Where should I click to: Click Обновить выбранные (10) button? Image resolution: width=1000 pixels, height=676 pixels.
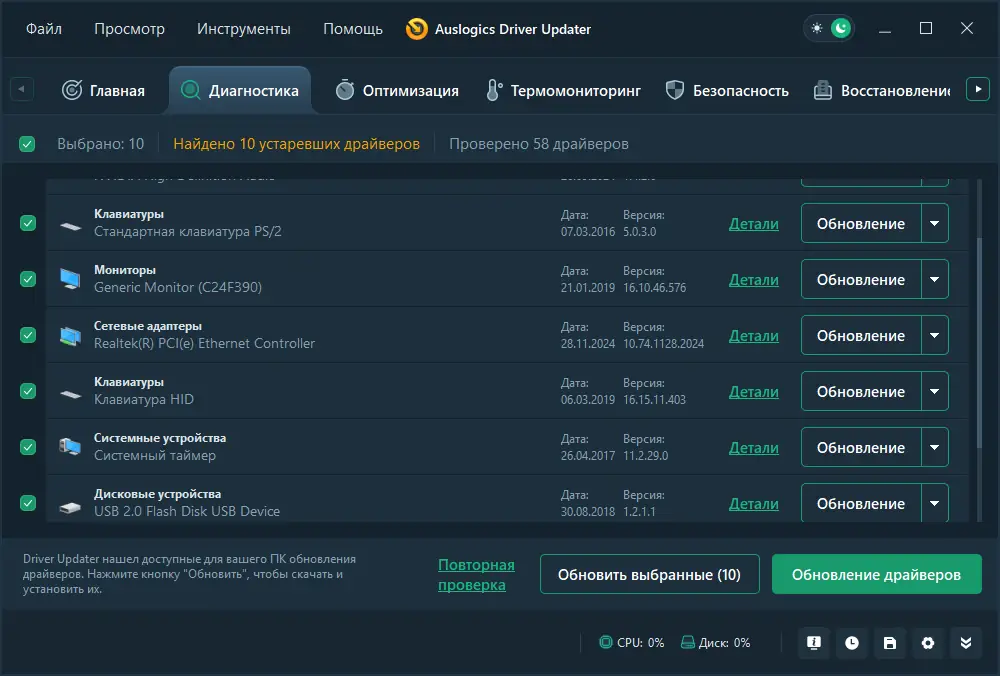click(649, 574)
